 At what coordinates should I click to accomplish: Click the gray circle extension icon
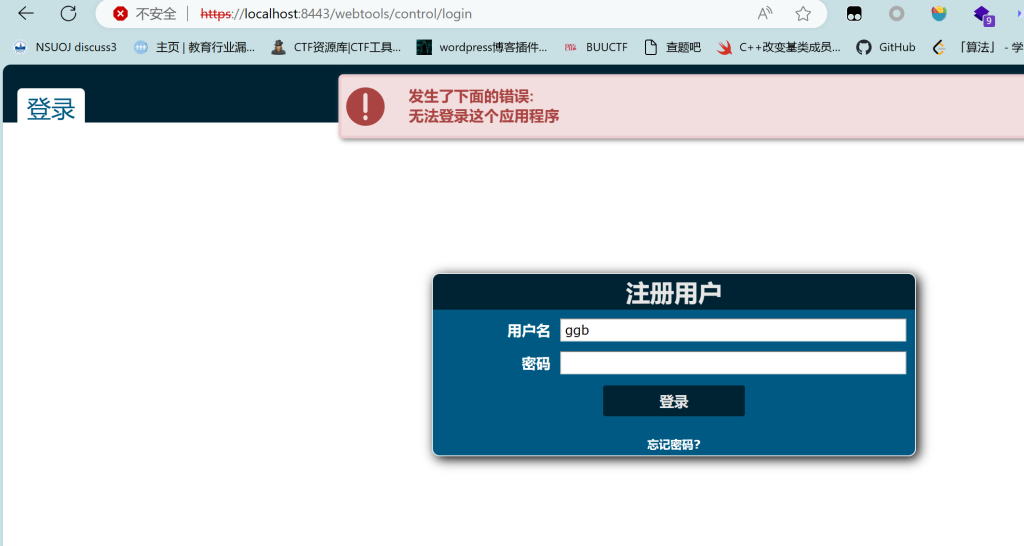click(897, 14)
